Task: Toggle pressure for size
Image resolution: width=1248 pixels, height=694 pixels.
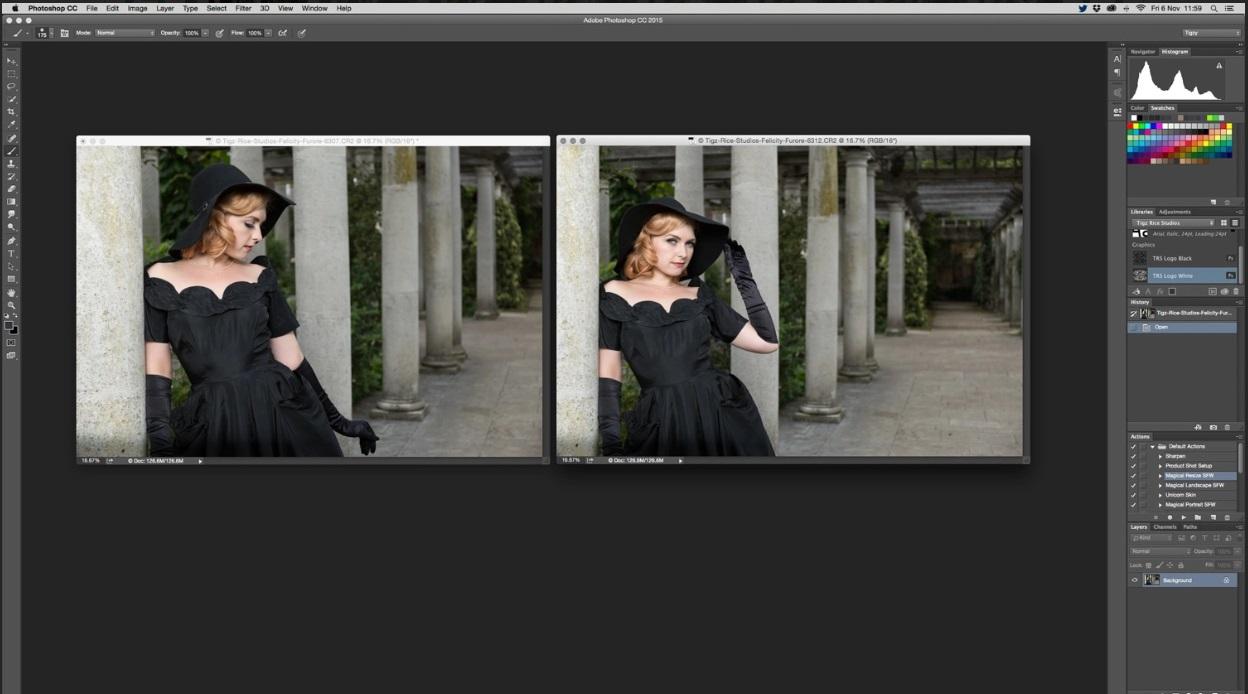Action: click(x=301, y=33)
